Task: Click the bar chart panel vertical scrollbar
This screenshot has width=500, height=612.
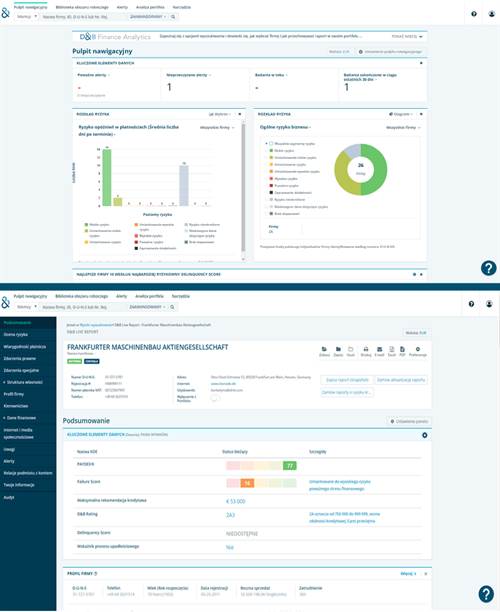Action: coord(243,187)
